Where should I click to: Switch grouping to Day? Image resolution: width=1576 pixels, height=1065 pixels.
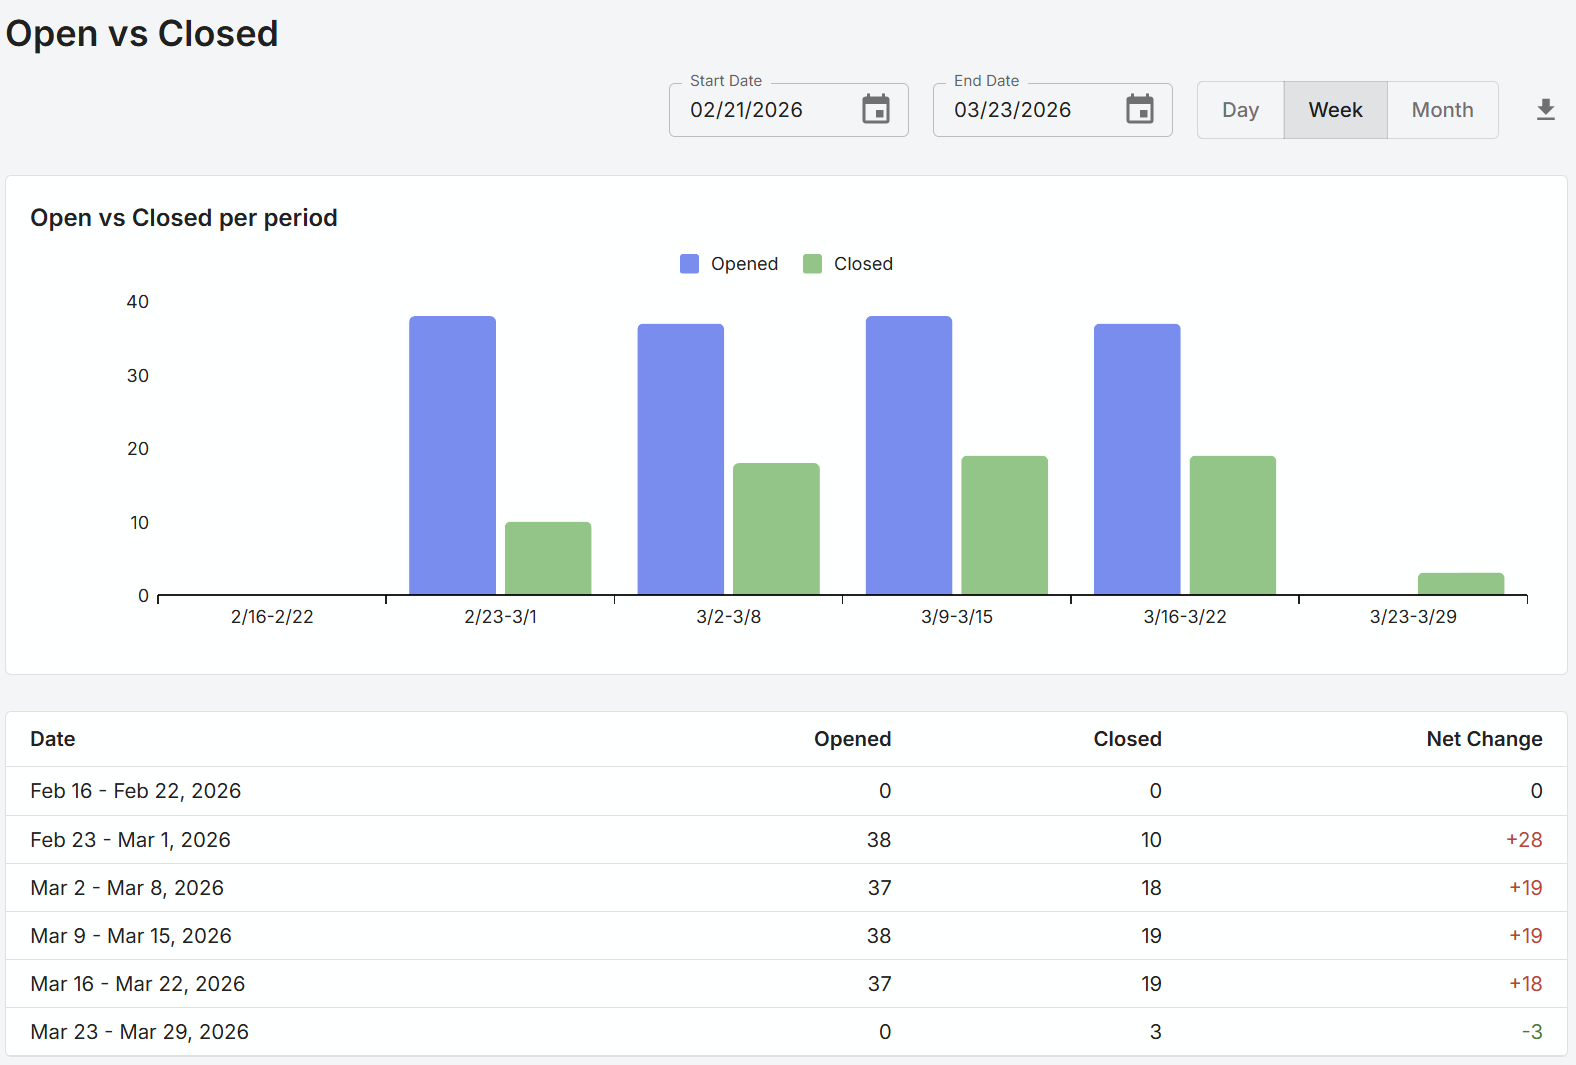[1240, 110]
